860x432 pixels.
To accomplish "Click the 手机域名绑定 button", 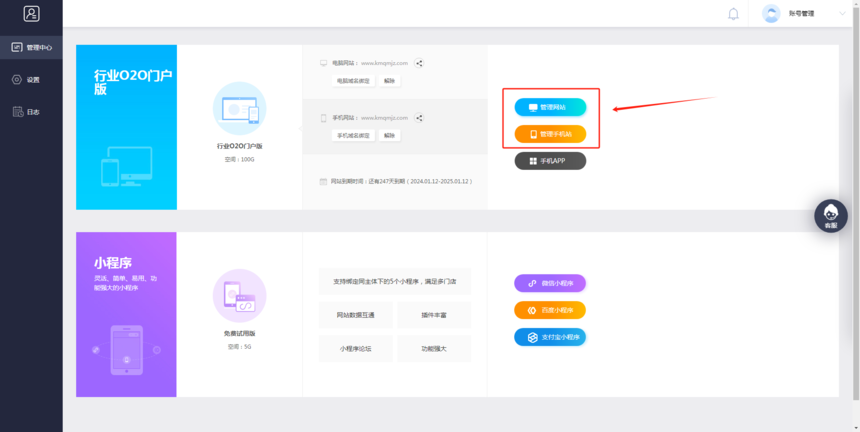I will (x=353, y=135).
